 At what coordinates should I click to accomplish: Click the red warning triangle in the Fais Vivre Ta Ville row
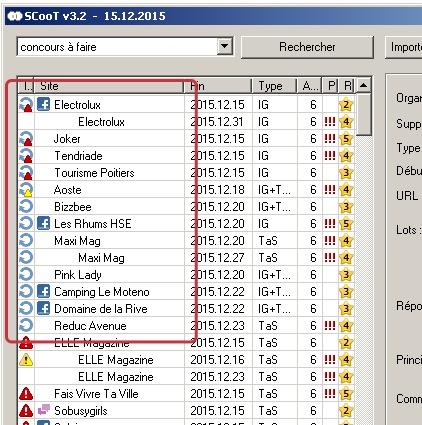pos(26,394)
